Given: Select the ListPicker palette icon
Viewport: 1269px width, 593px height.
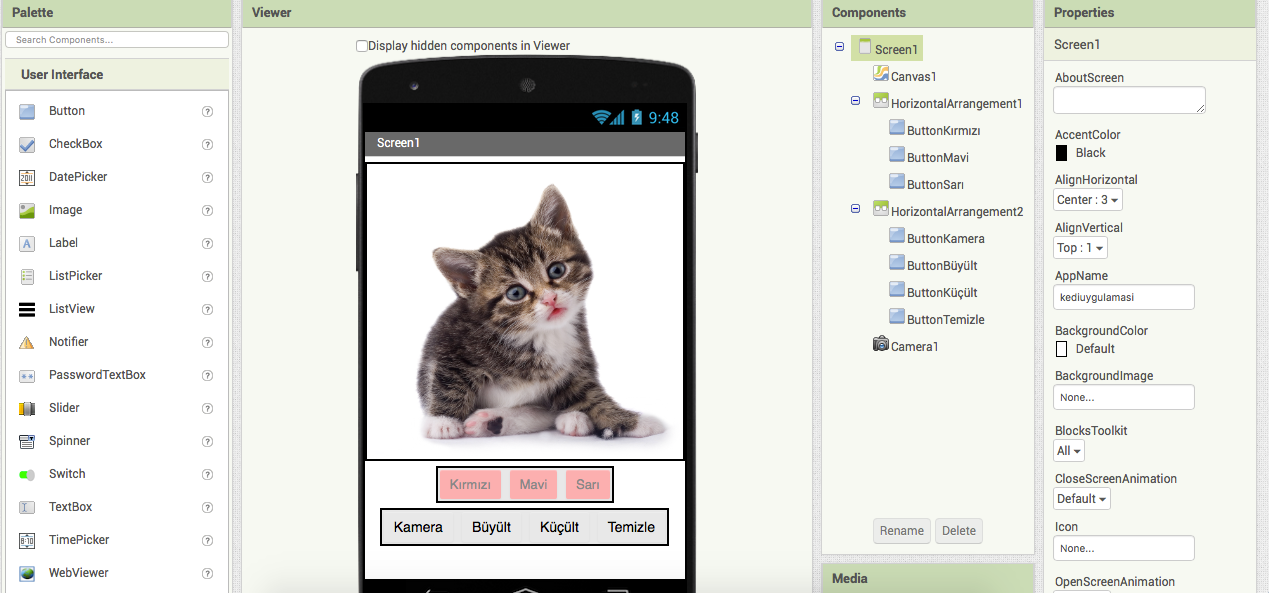Looking at the screenshot, I should coord(27,277).
